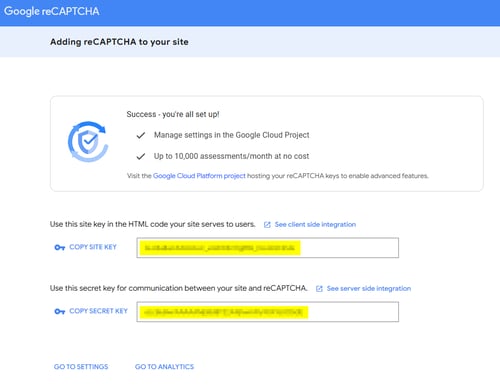Image resolution: width=500 pixels, height=386 pixels.
Task: Click the Google reCAPTCHA logo in header
Action: pyautogui.click(x=52, y=11)
